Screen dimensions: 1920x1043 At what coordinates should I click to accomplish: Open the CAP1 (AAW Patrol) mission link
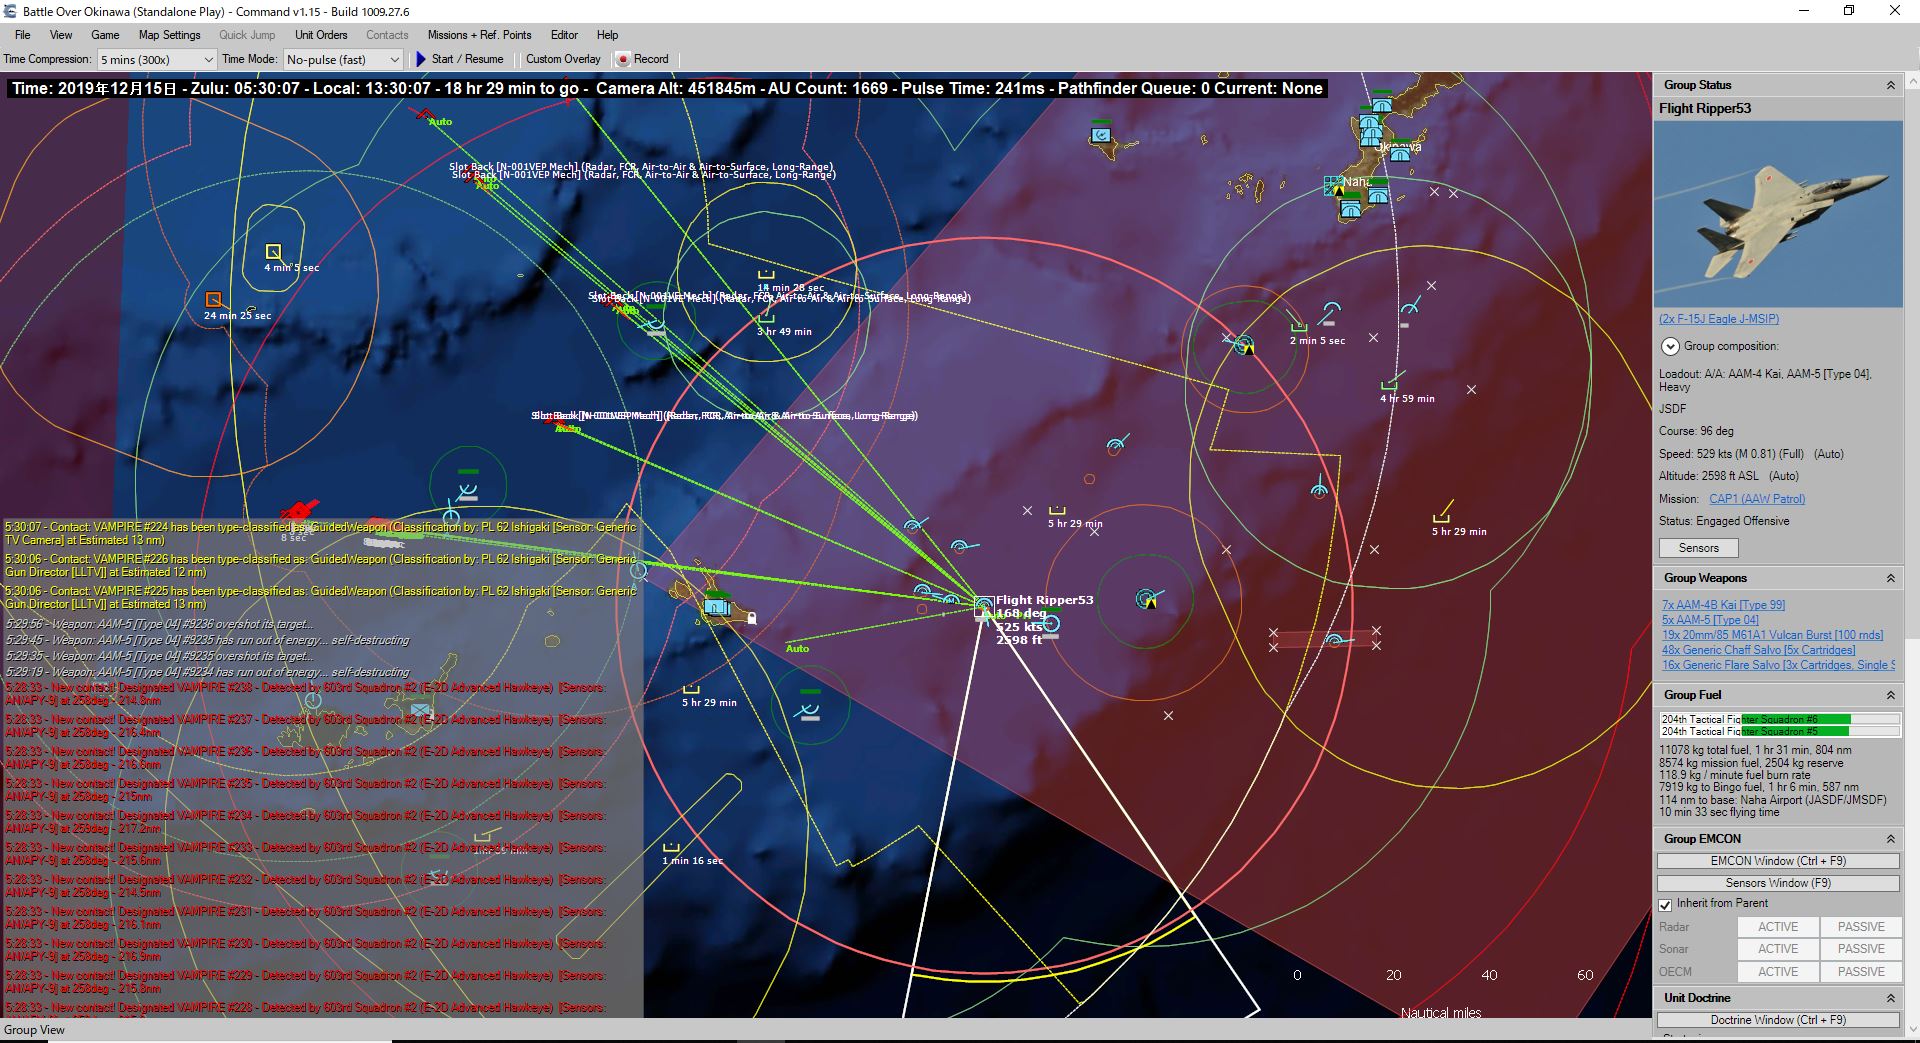pyautogui.click(x=1757, y=499)
